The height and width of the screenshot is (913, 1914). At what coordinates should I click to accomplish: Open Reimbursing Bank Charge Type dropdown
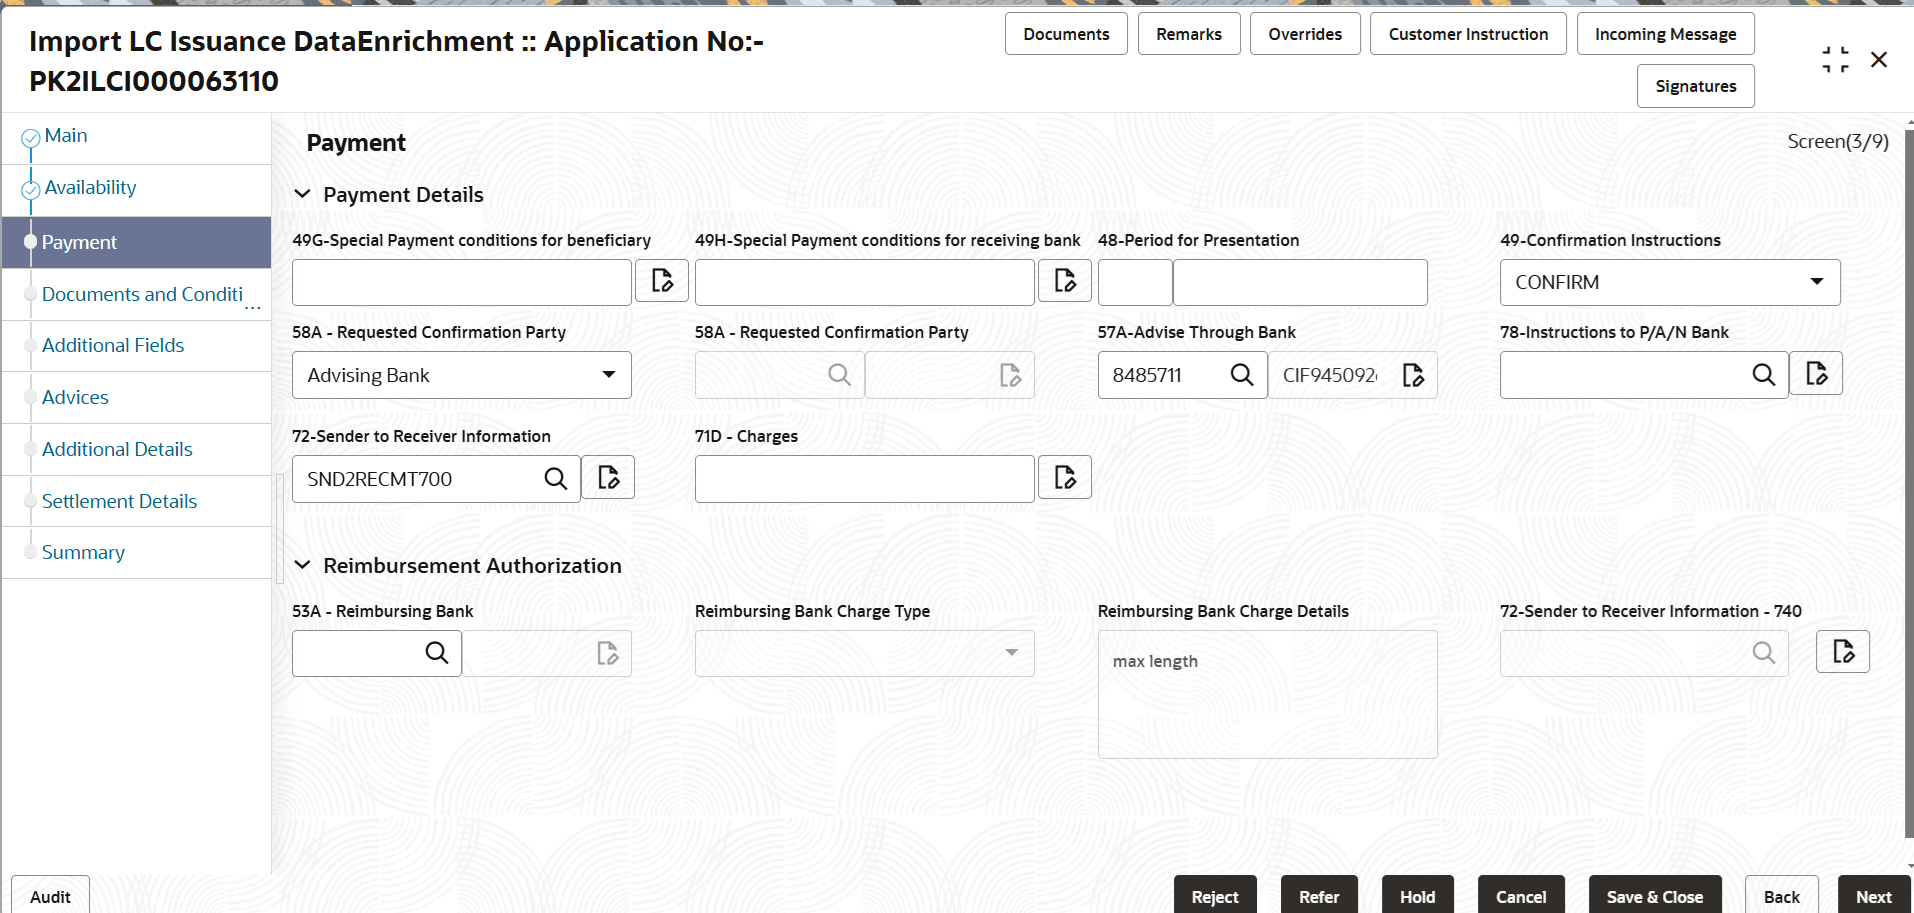(865, 653)
